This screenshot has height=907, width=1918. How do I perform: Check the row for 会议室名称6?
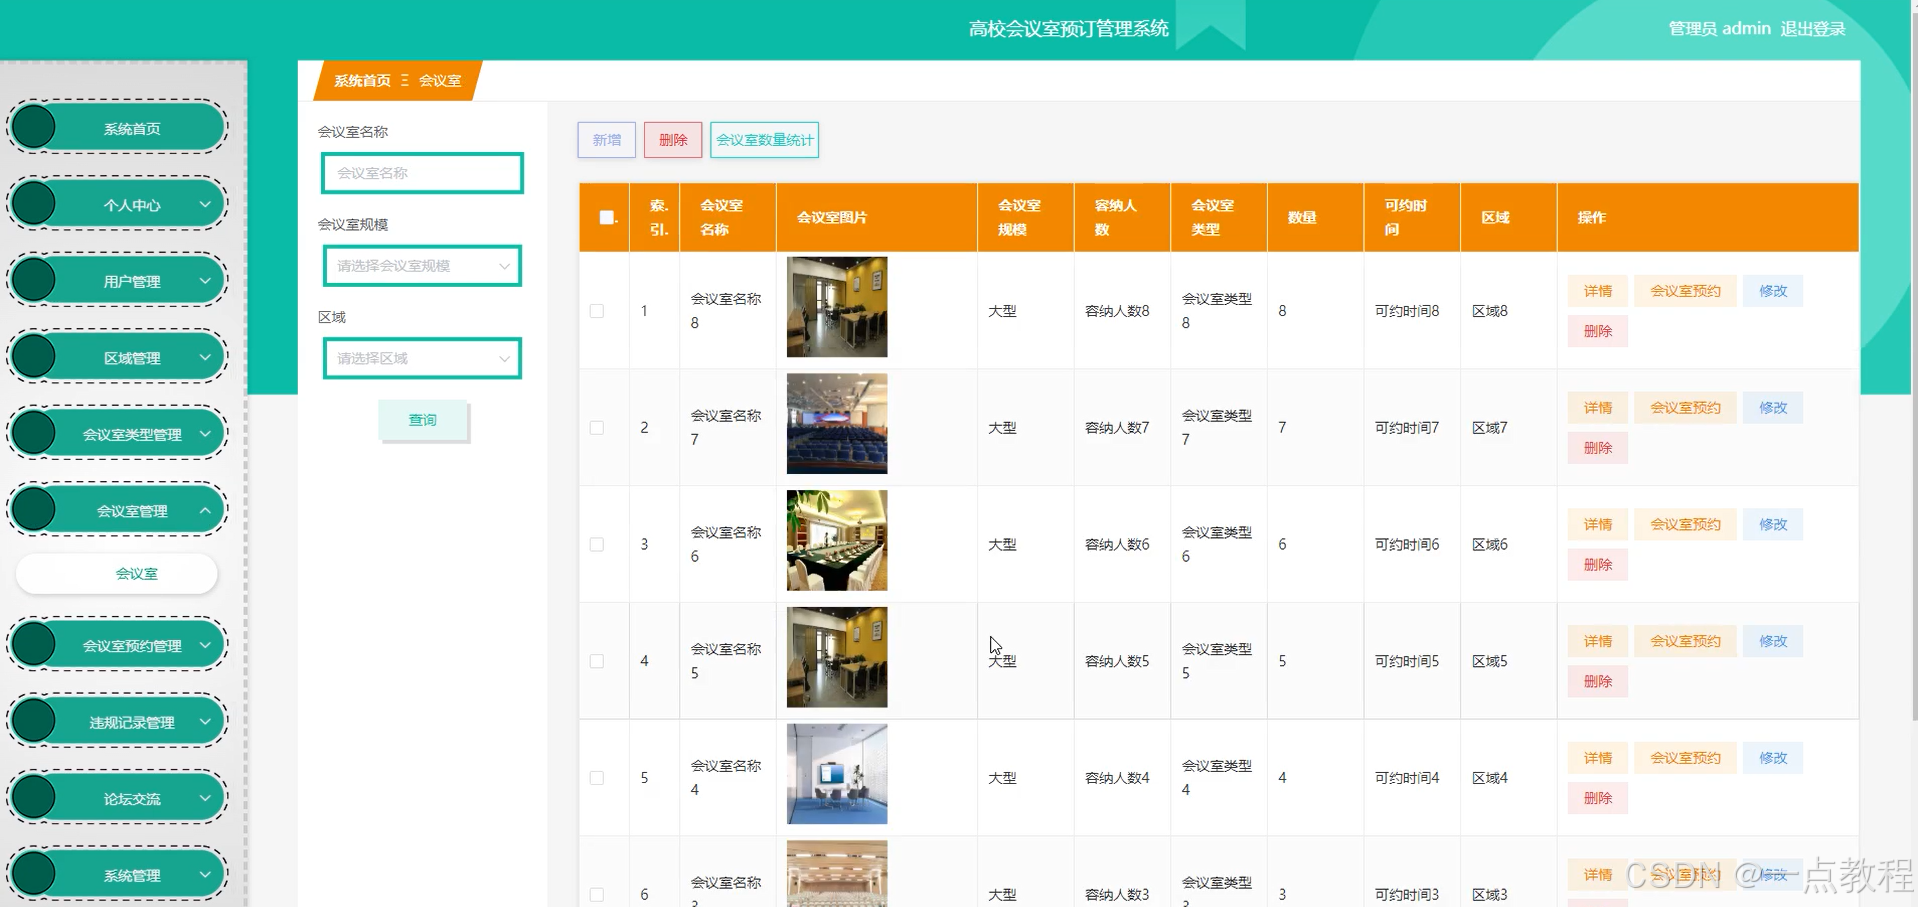click(597, 544)
